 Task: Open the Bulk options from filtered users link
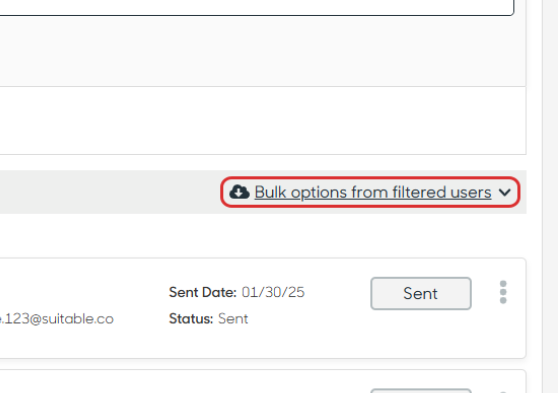(373, 192)
